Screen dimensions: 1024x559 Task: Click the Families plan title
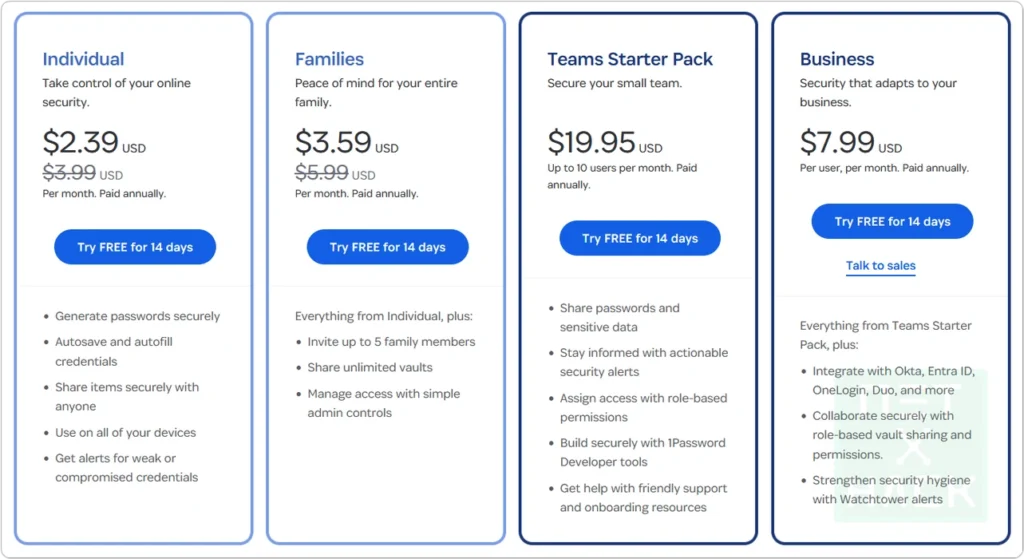(329, 59)
